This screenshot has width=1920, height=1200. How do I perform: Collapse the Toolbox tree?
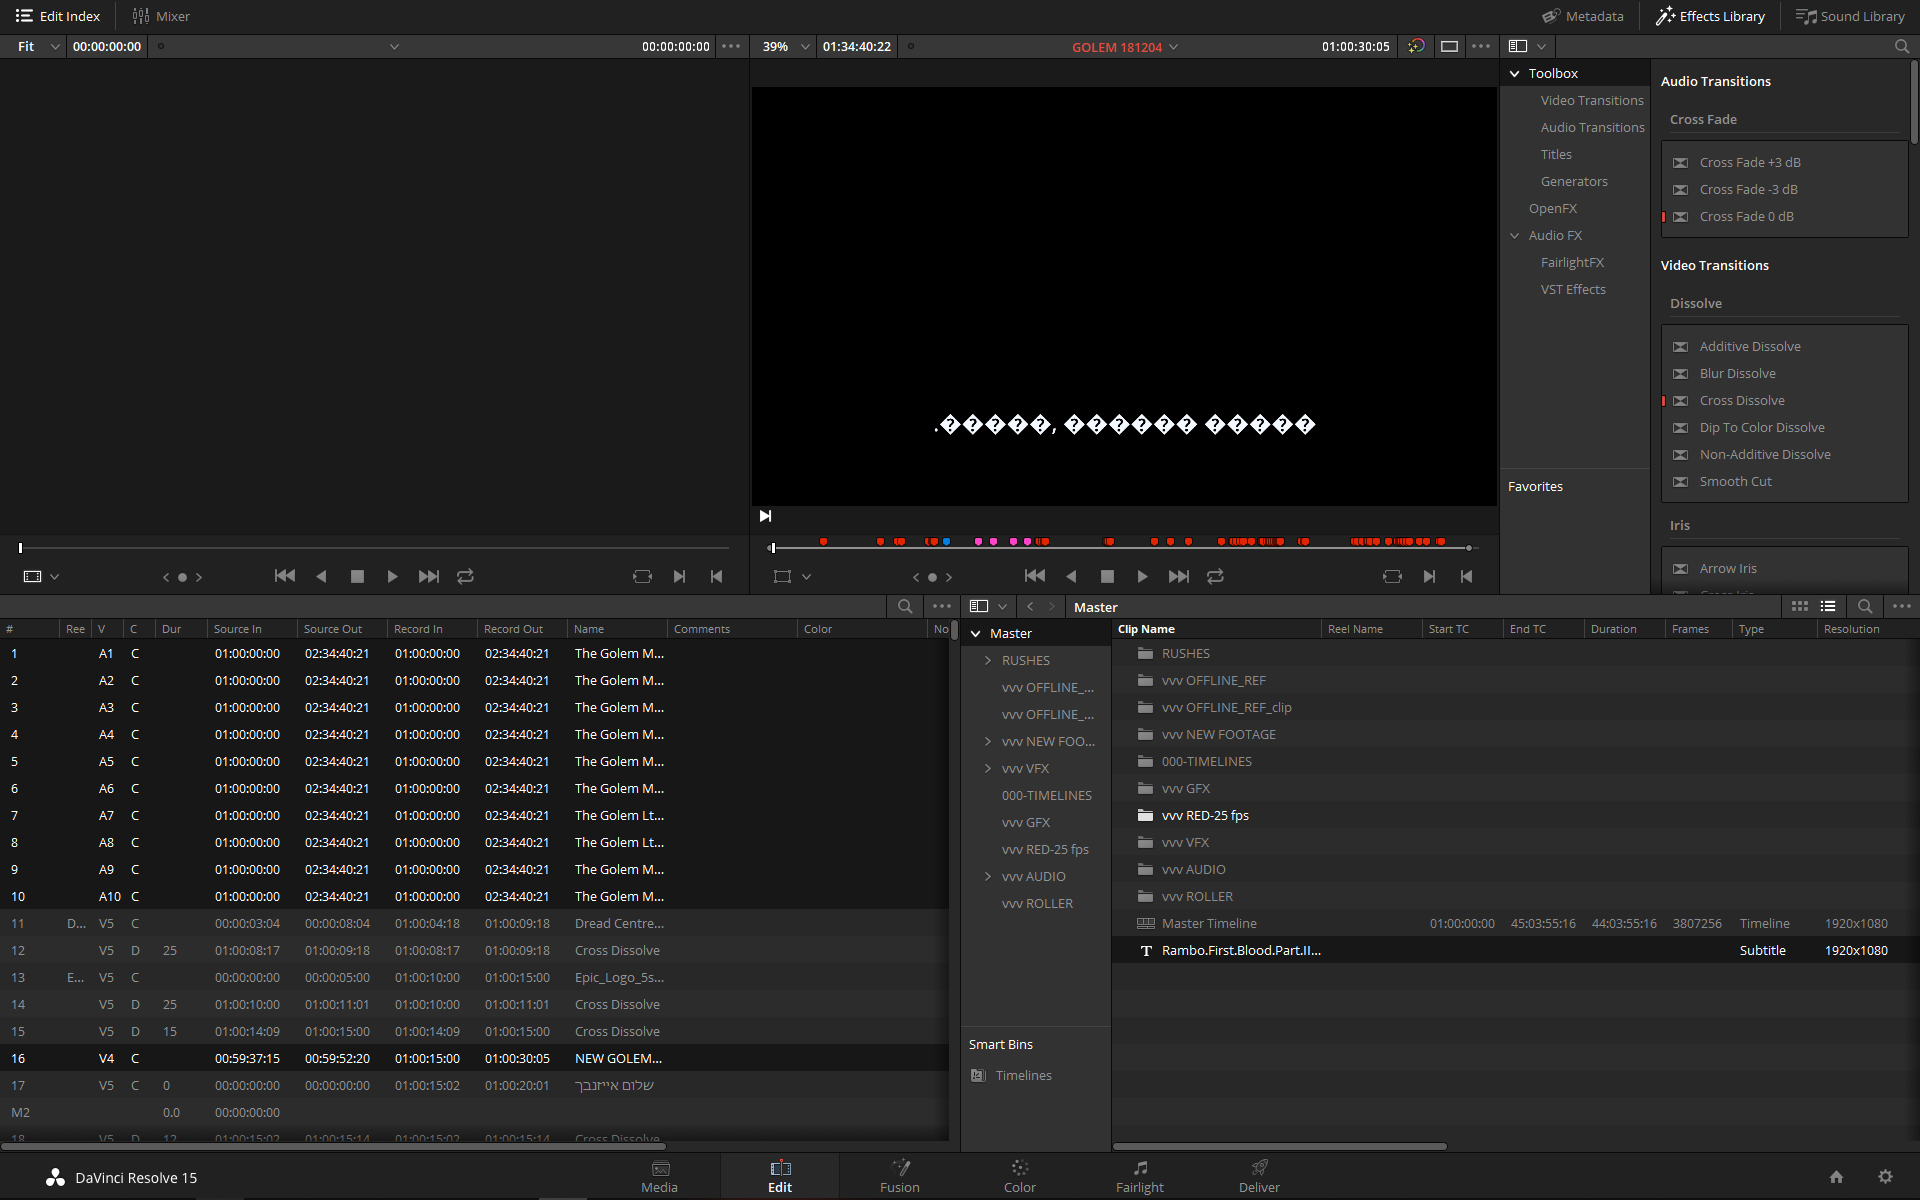1515,74
